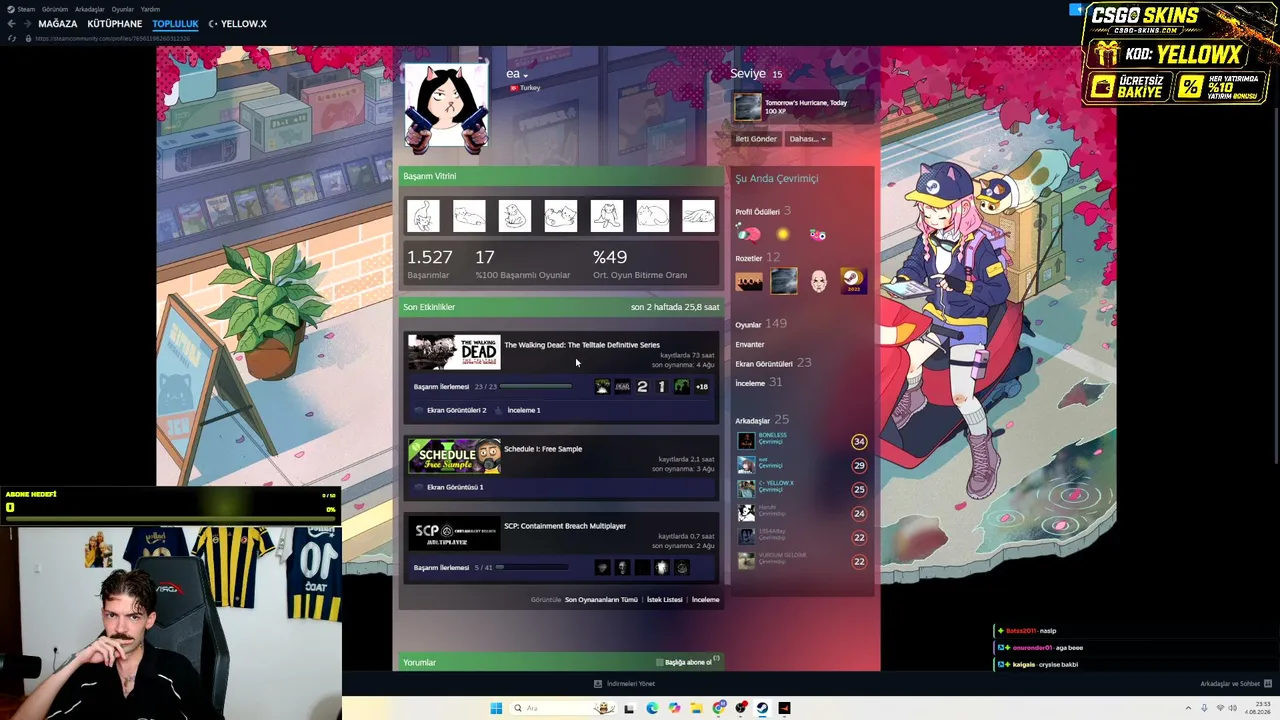Click the profile avatar image
Viewport: 1280px width, 720px height.
tap(446, 105)
